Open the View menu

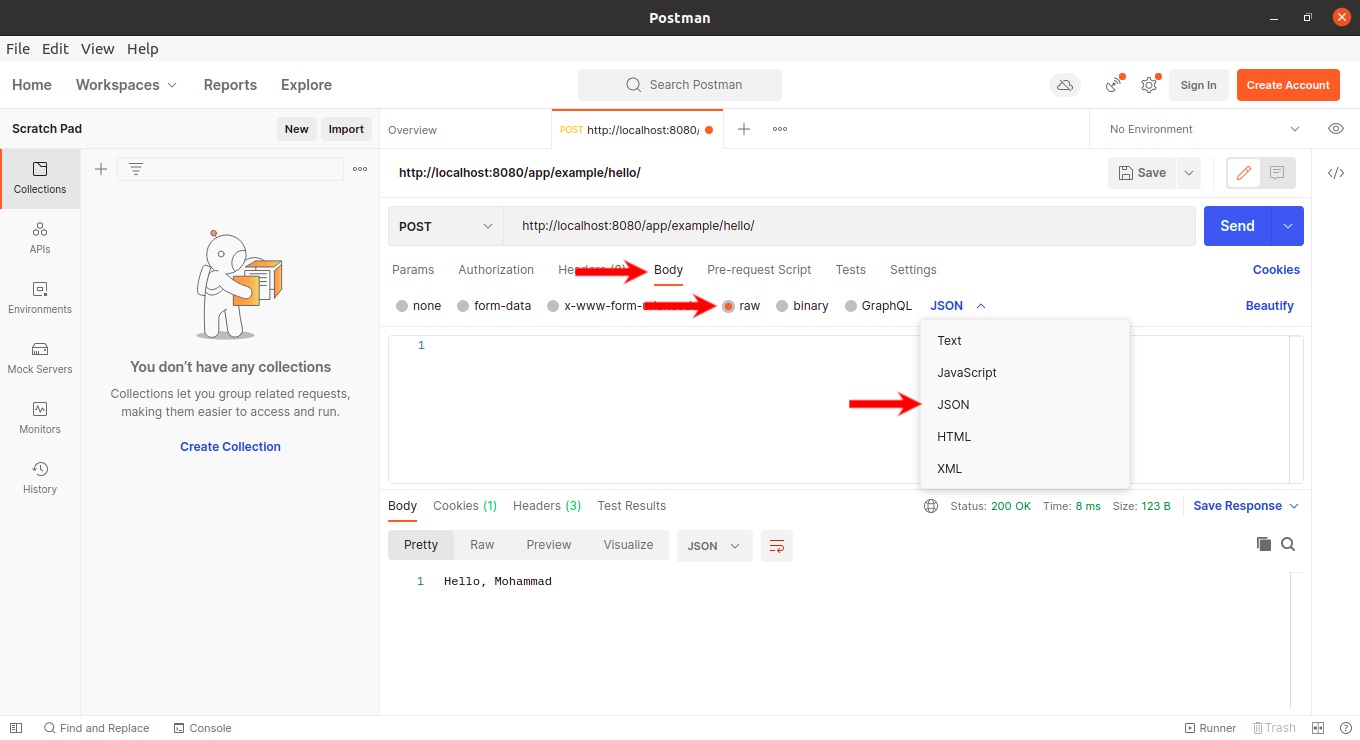[x=97, y=49]
